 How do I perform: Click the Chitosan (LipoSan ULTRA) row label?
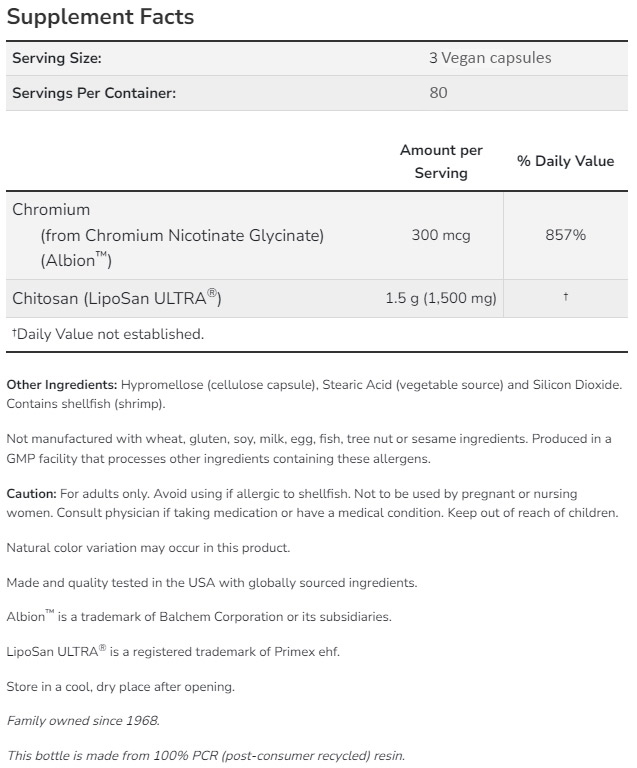(x=116, y=298)
